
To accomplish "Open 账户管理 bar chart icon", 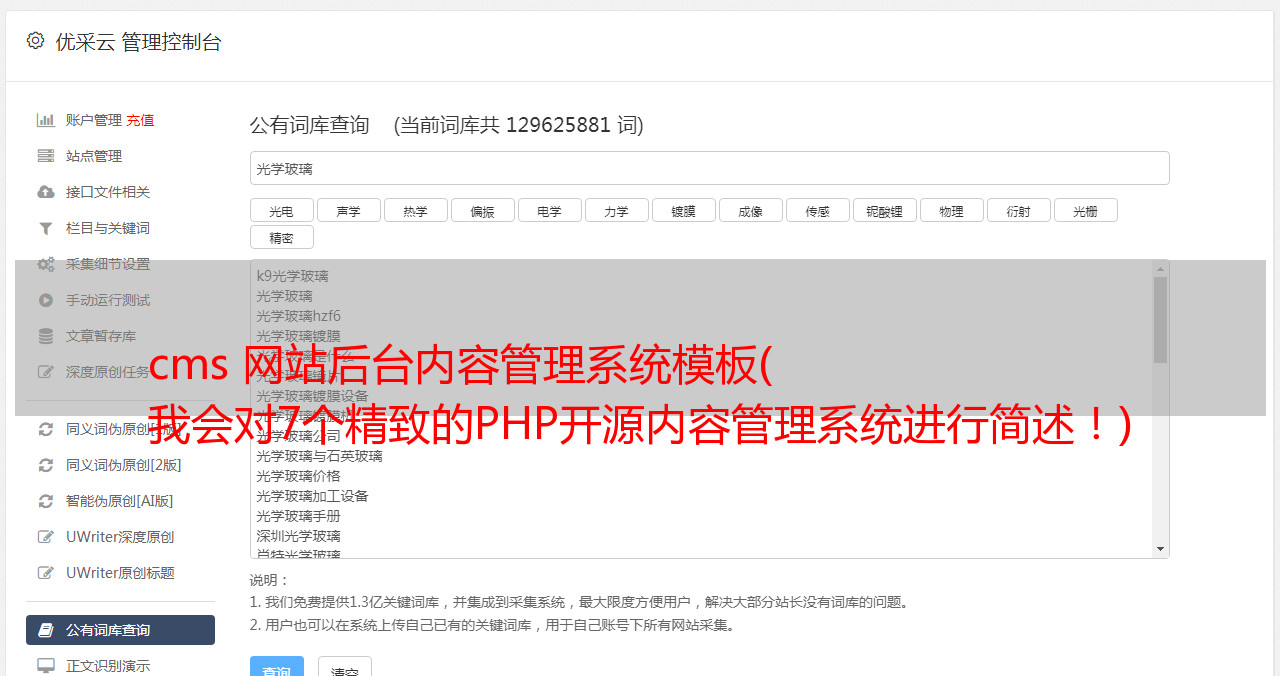I will 46,120.
